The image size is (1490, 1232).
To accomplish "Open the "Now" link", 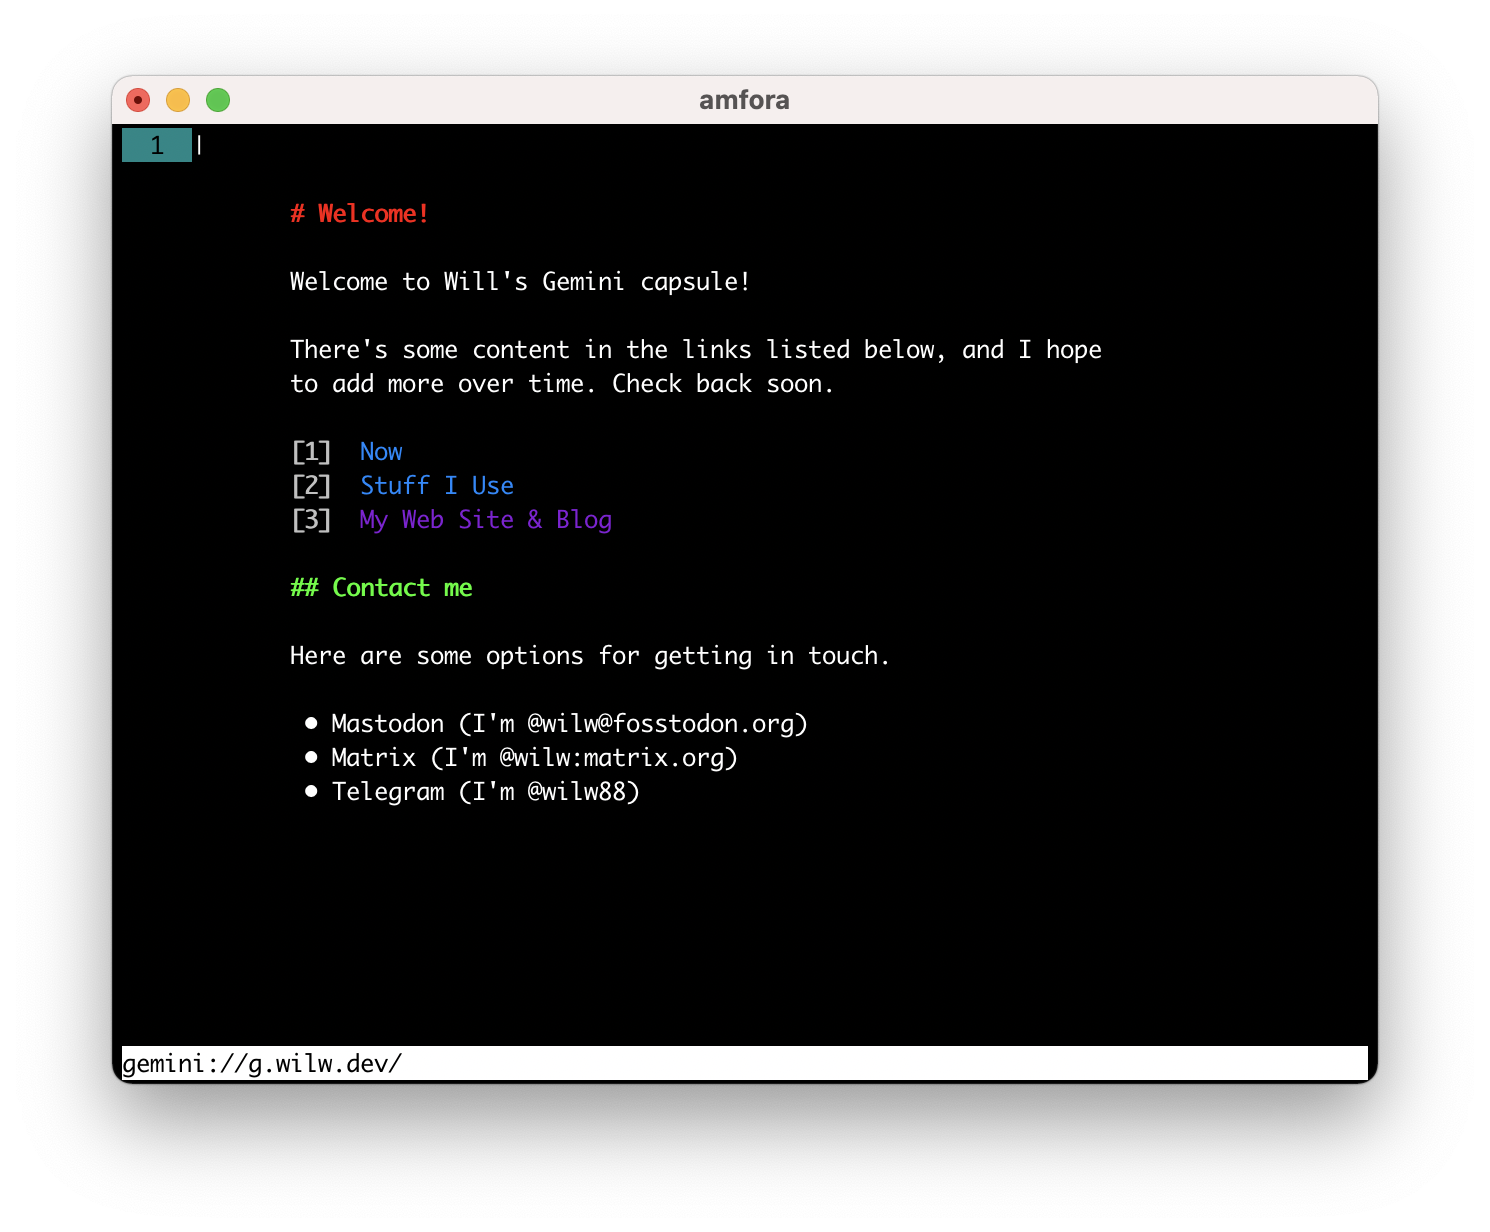I will (381, 451).
